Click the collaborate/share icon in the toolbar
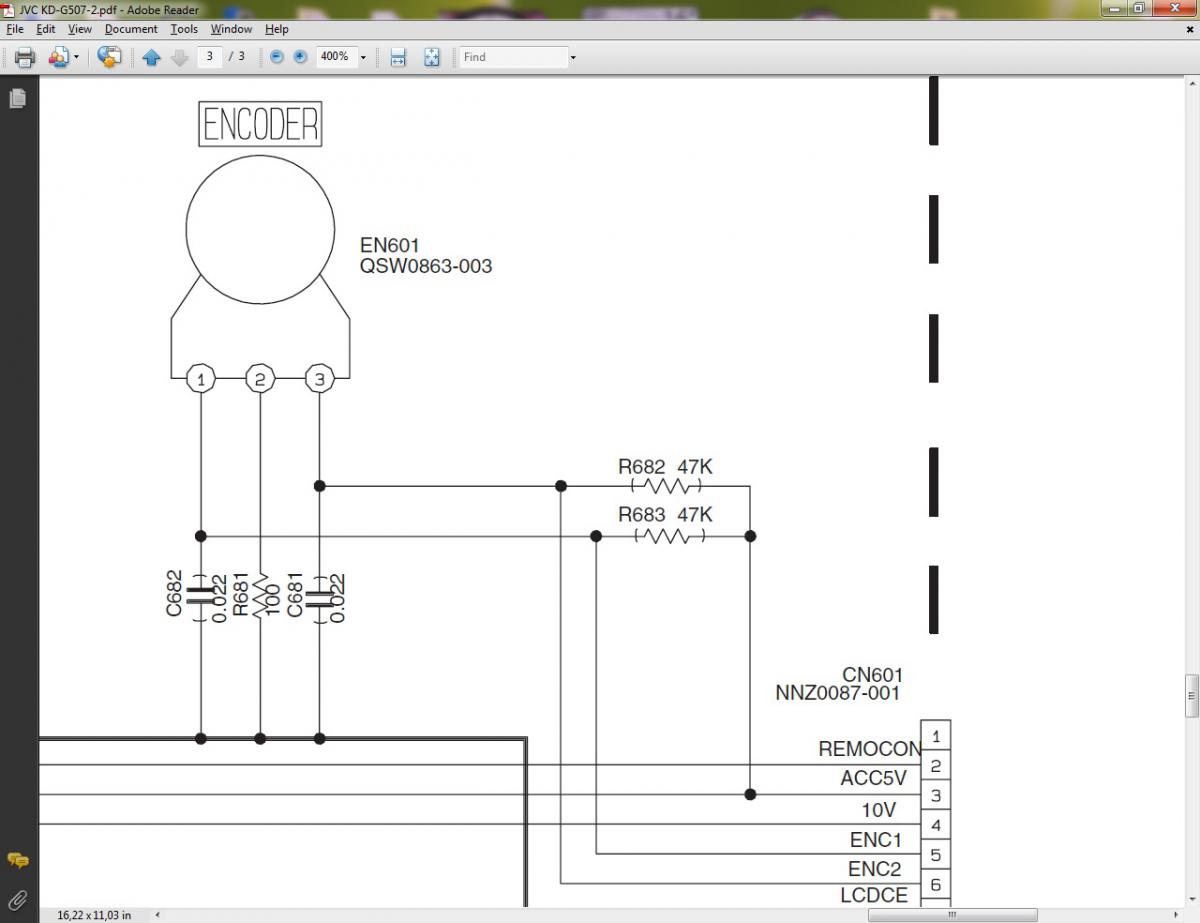The height and width of the screenshot is (923, 1200). click(x=109, y=57)
